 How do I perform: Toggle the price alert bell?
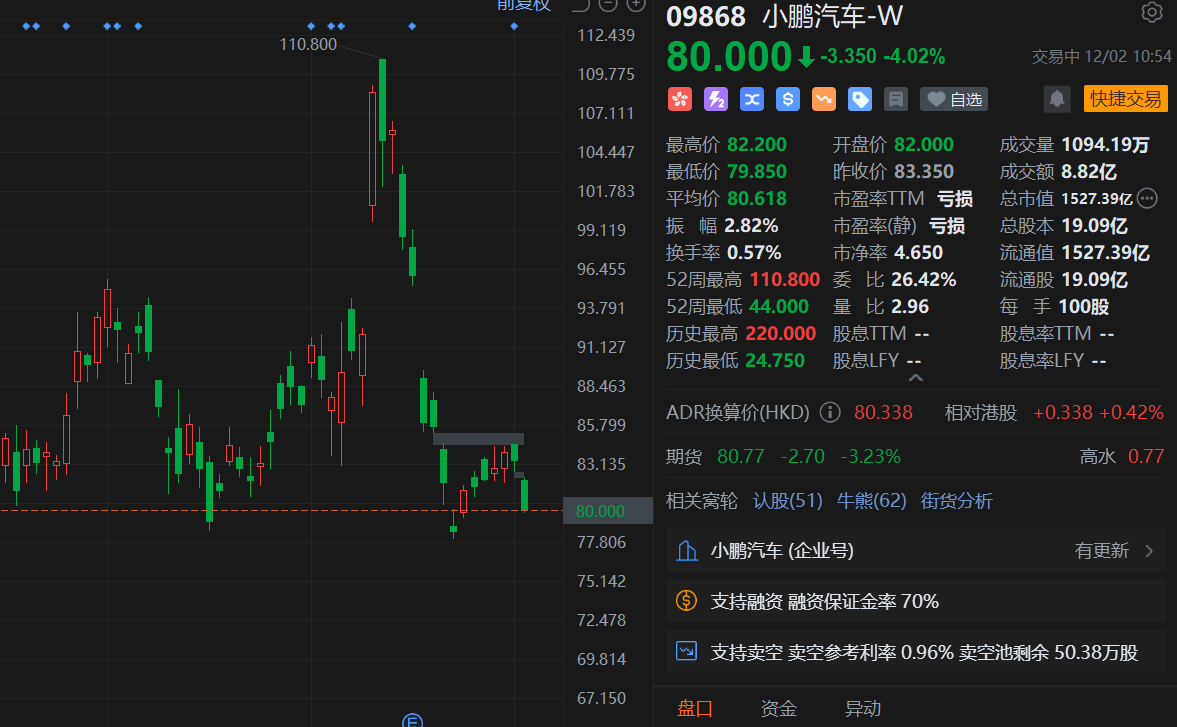click(x=1056, y=99)
